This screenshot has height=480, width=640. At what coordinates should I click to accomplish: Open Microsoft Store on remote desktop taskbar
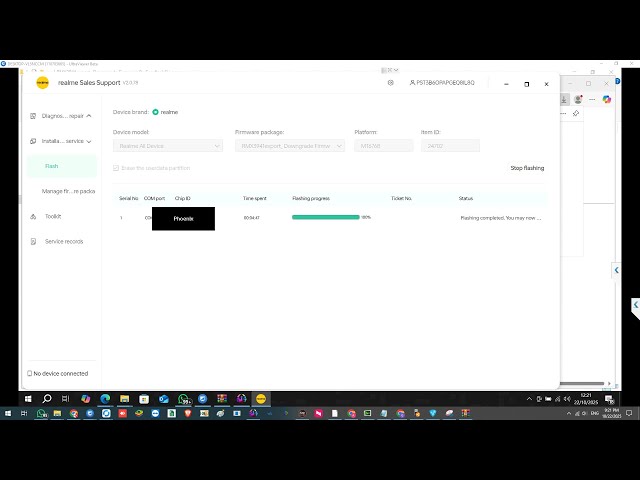pos(144,398)
